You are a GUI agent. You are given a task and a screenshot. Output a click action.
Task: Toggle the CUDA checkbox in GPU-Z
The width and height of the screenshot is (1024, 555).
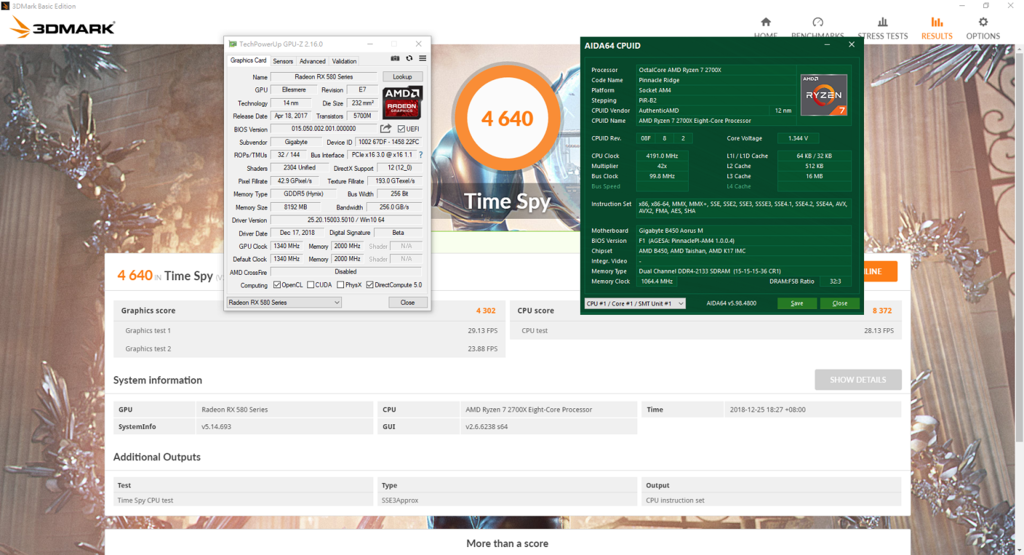[x=311, y=285]
